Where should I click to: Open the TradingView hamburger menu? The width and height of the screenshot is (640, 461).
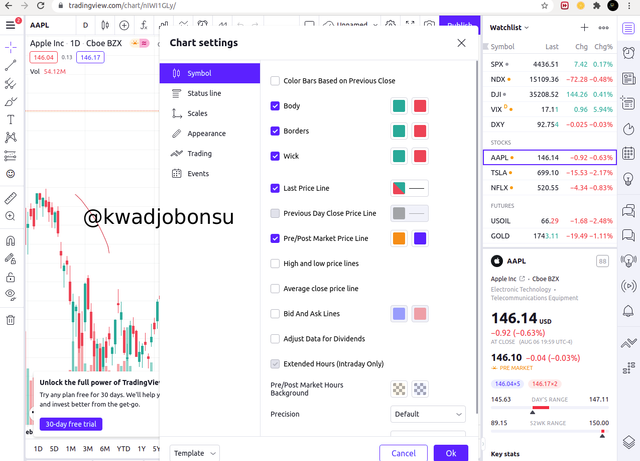tap(10, 25)
